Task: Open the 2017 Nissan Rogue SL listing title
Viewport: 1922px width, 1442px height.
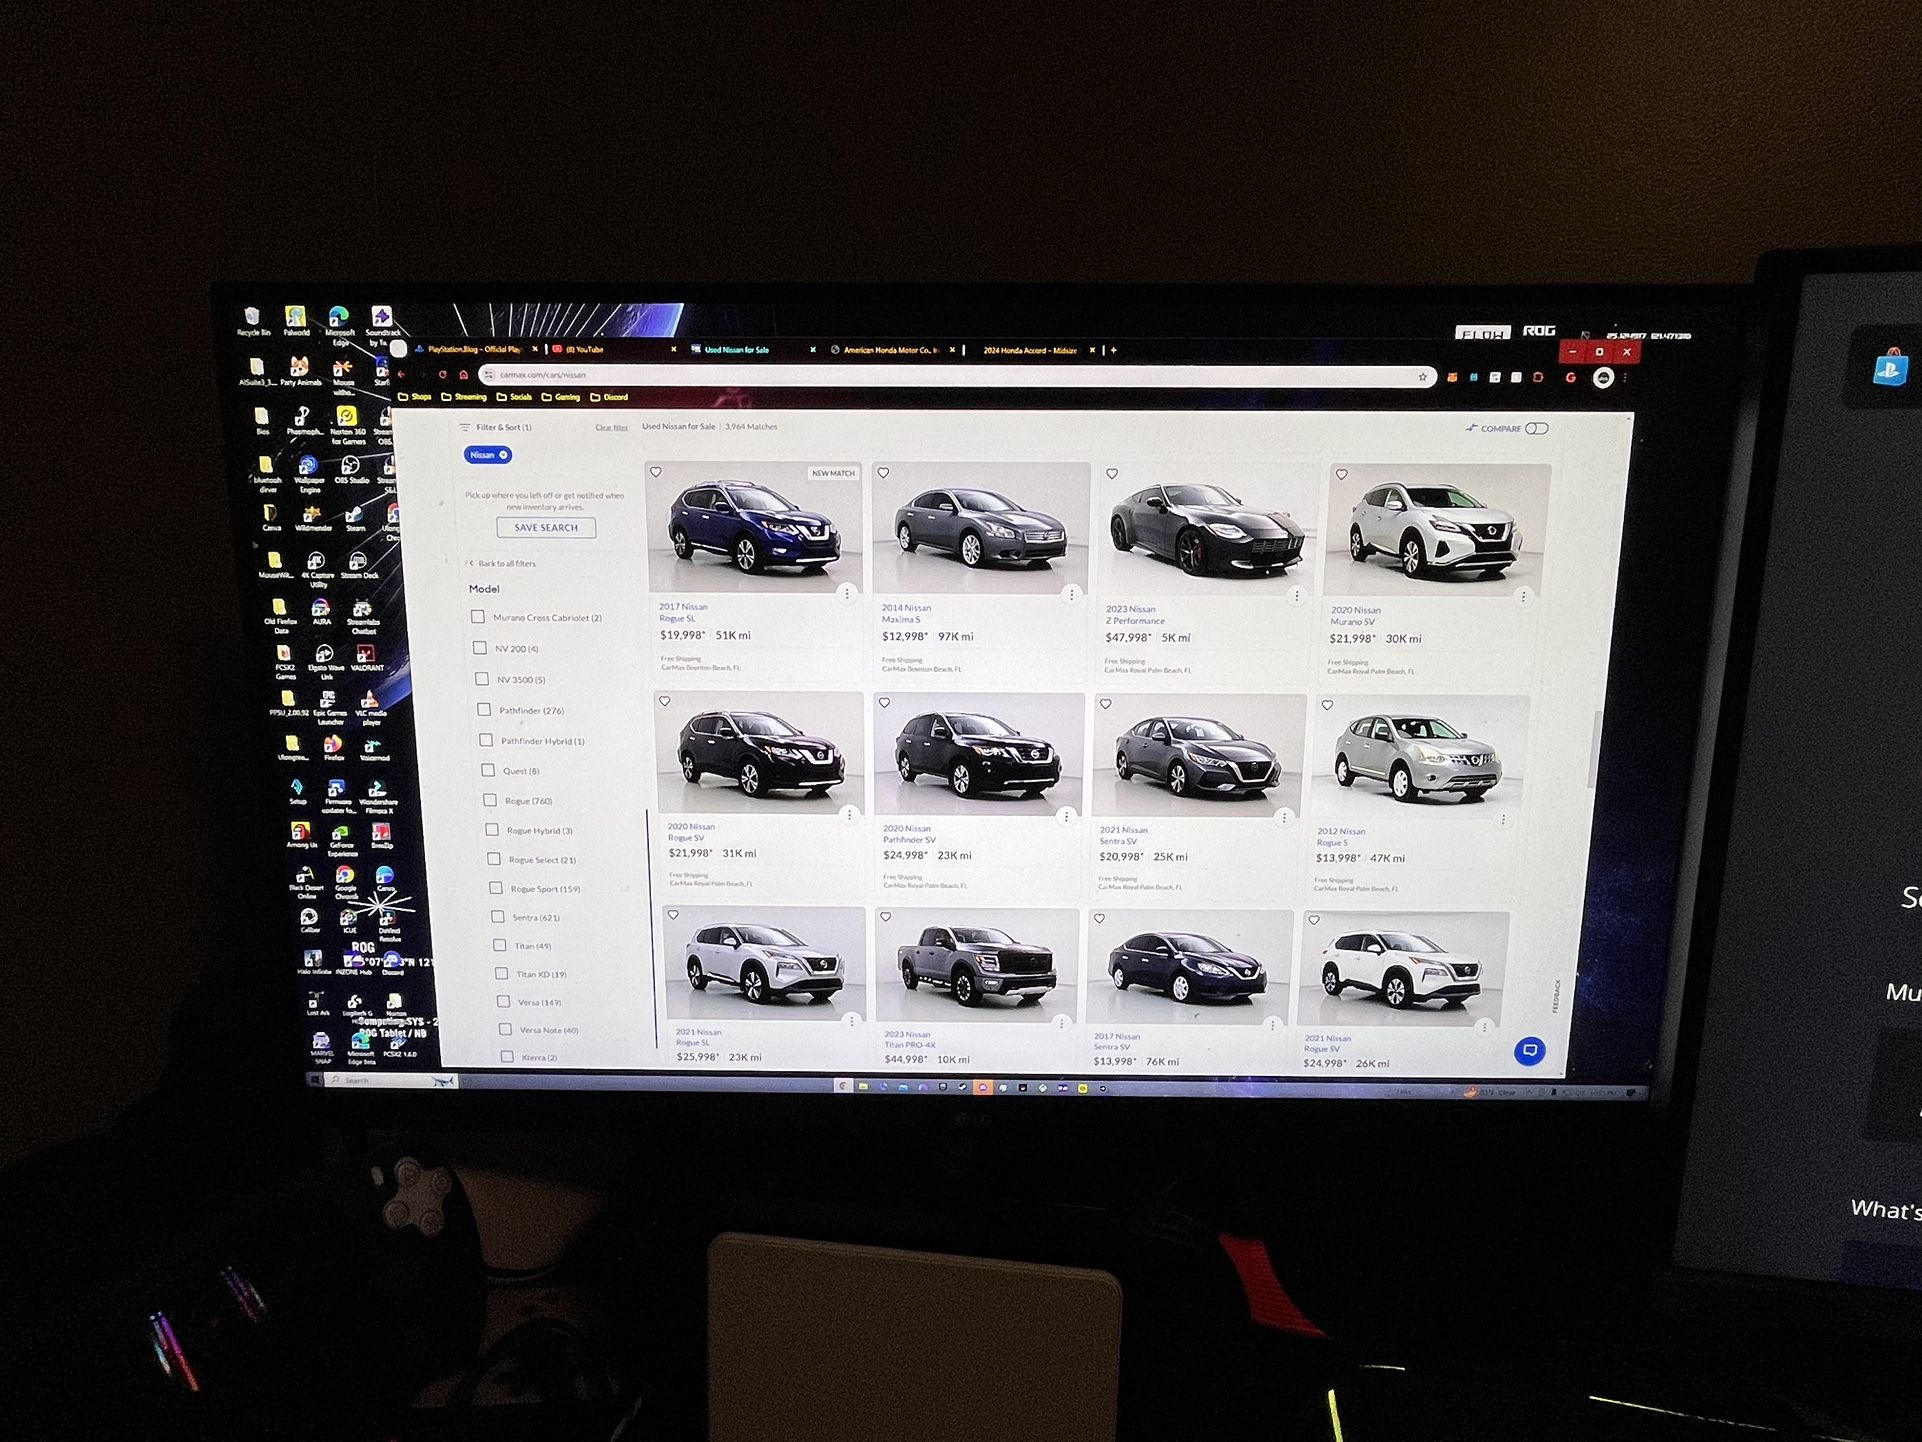Action: click(x=683, y=612)
